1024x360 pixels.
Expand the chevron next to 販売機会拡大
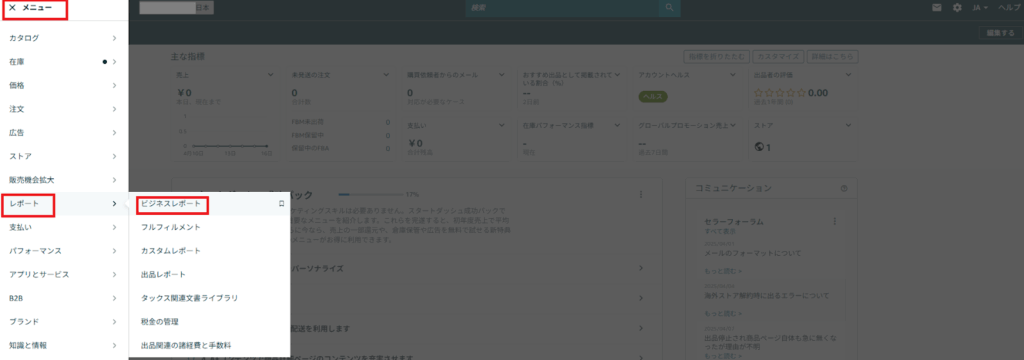(114, 180)
